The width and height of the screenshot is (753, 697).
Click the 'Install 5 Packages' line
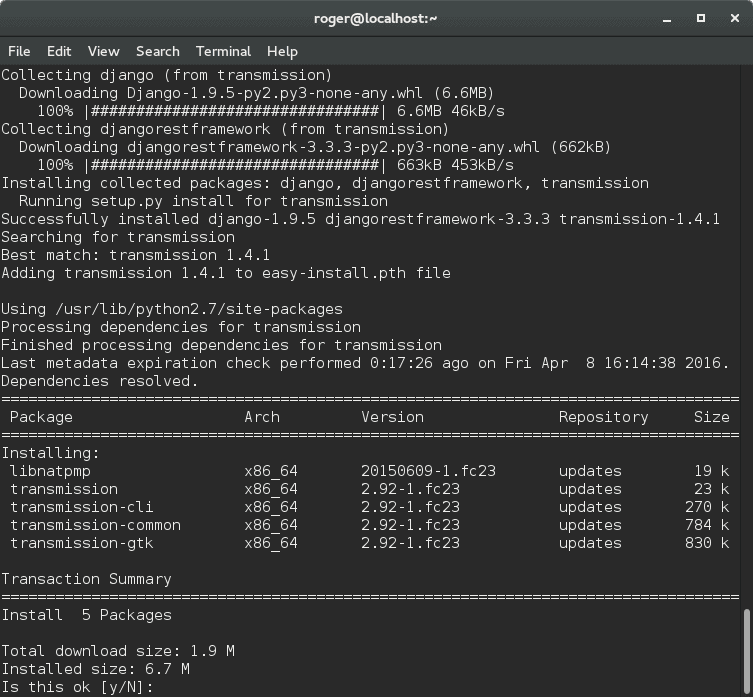coord(86,615)
